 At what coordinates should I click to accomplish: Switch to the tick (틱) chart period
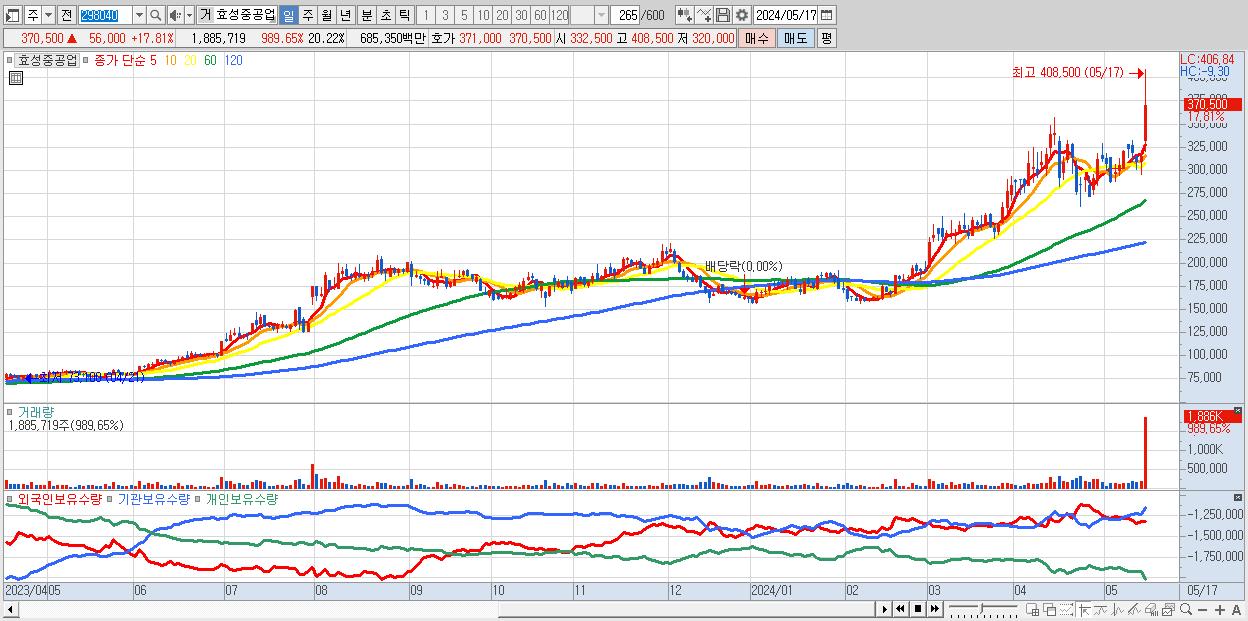click(x=404, y=15)
